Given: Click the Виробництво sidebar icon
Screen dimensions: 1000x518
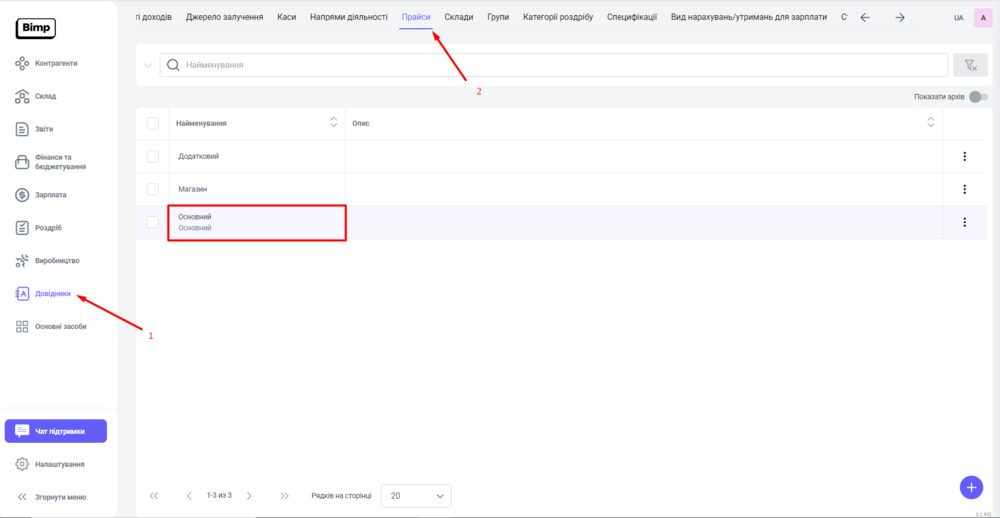Looking at the screenshot, I should pos(22,261).
